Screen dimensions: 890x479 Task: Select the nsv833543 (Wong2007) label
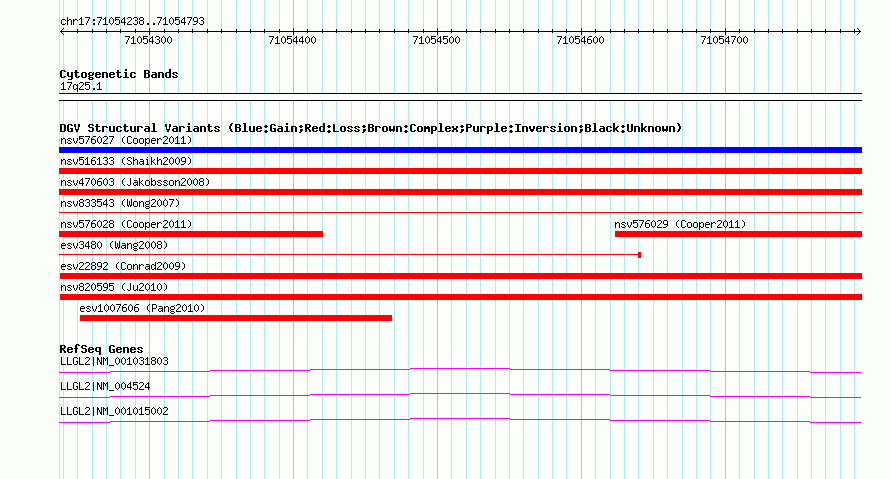[x=120, y=203]
